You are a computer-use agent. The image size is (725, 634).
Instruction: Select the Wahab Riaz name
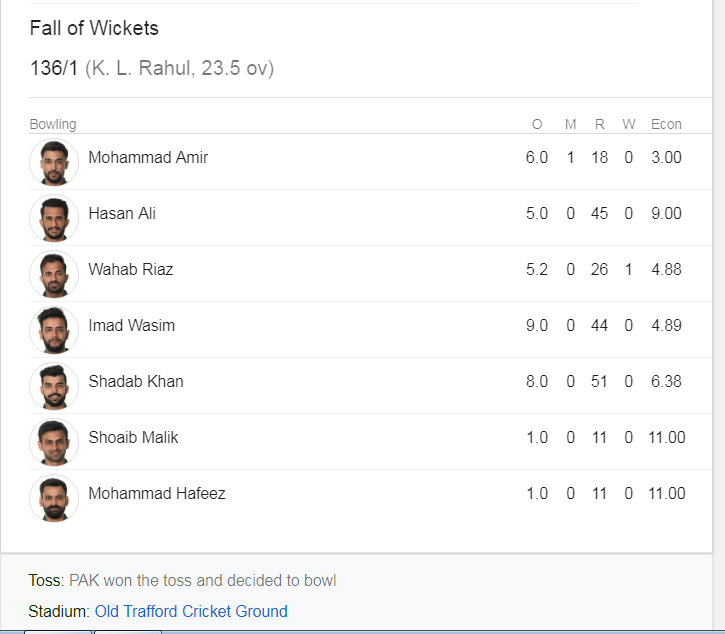(131, 269)
